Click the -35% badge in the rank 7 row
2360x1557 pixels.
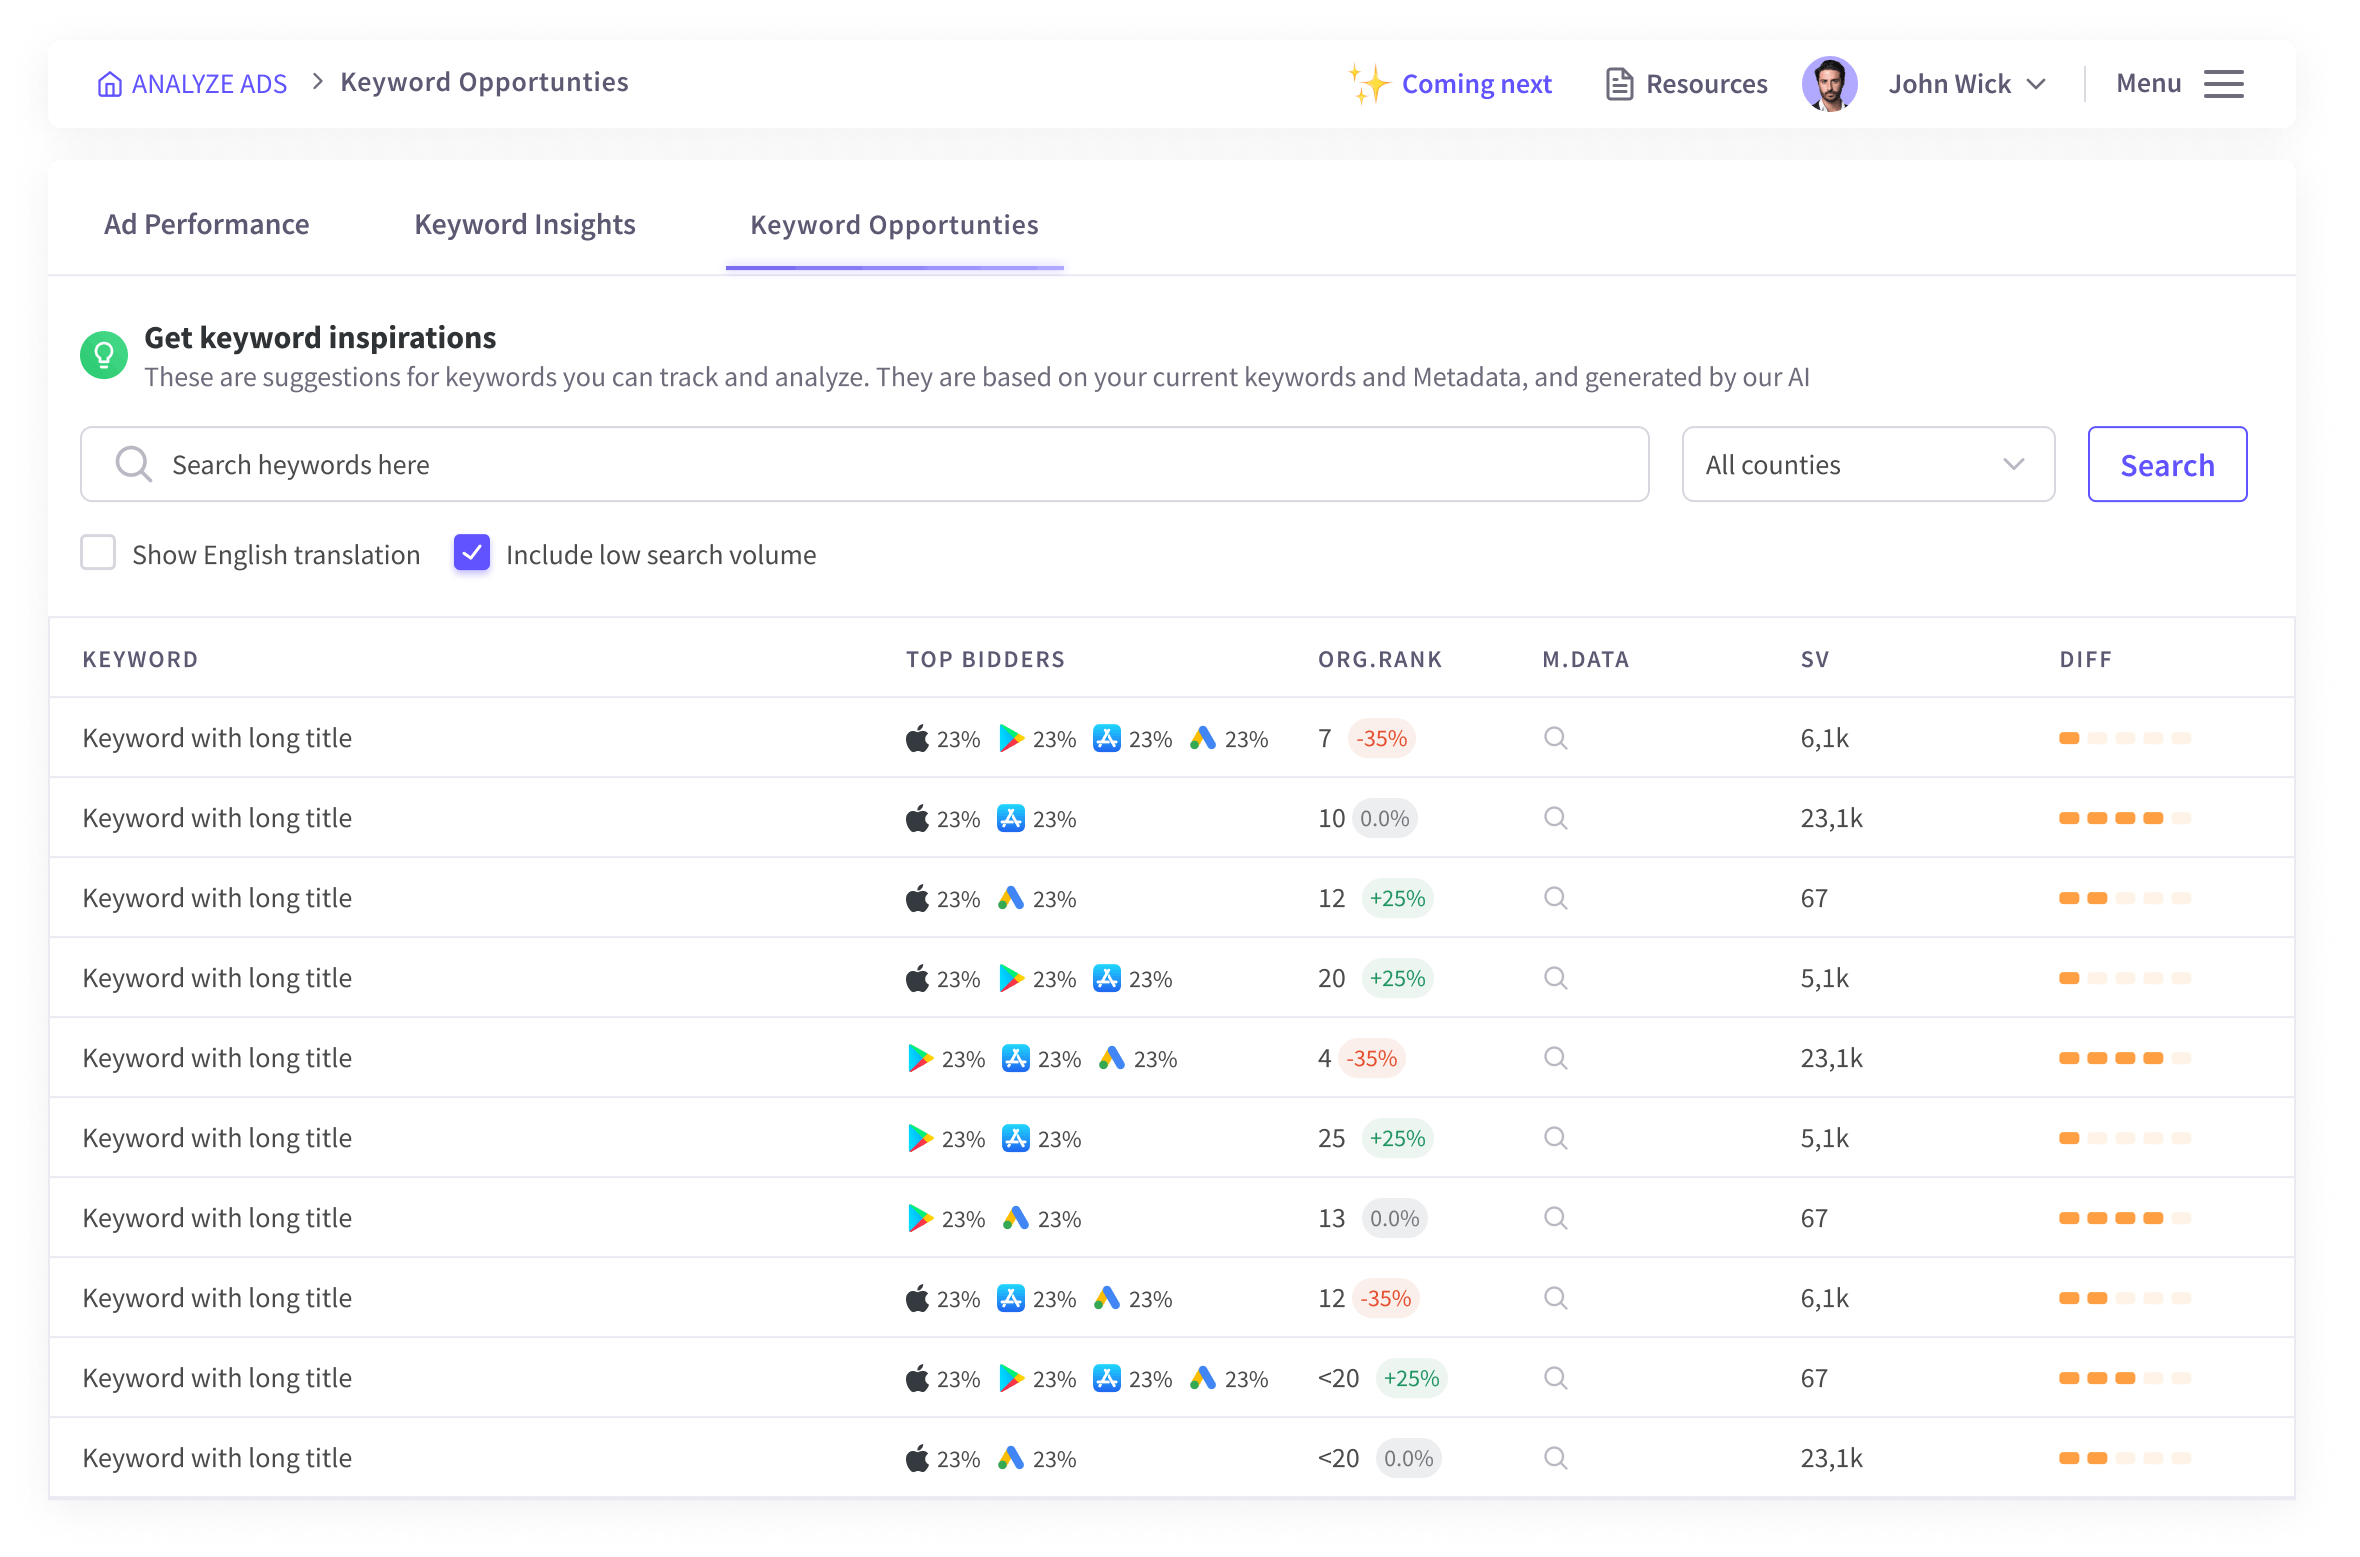(1382, 738)
